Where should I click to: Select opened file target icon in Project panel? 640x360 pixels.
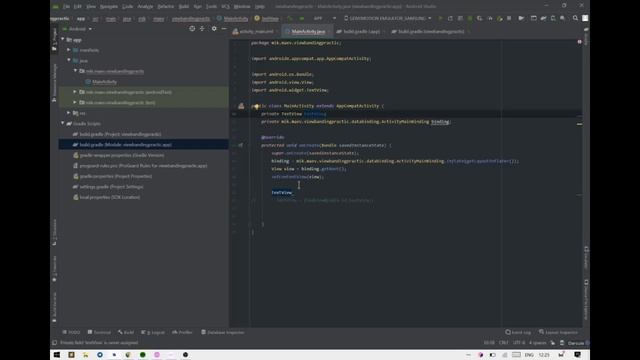tap(192, 29)
